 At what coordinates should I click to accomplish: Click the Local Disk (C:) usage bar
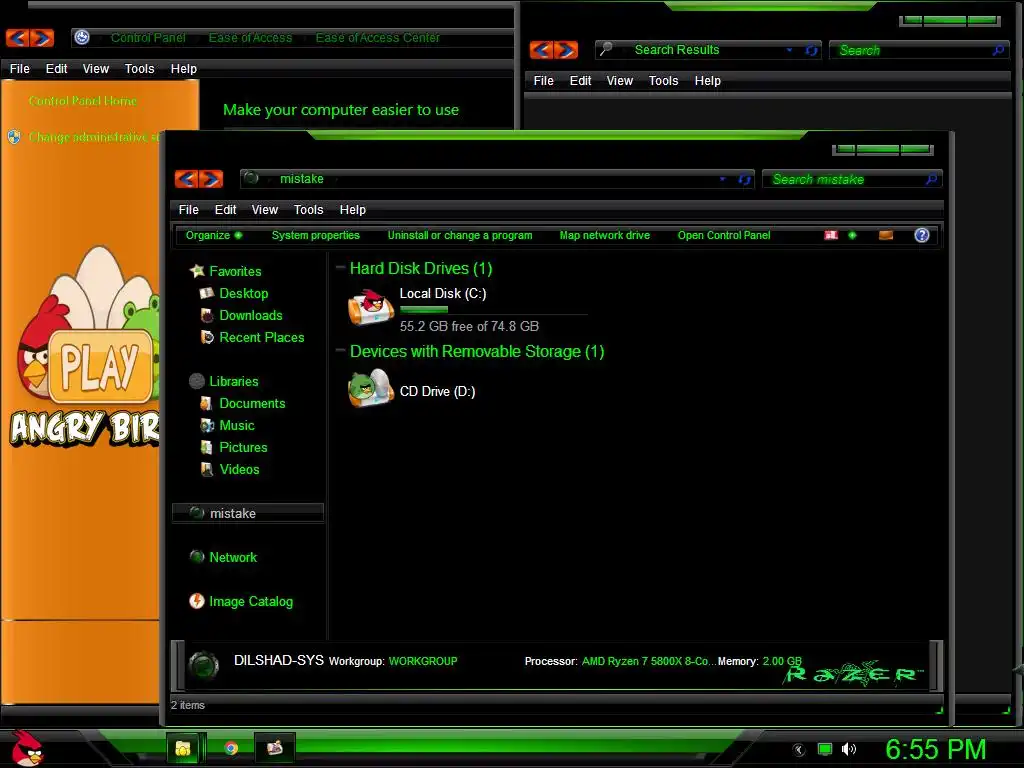pyautogui.click(x=493, y=310)
